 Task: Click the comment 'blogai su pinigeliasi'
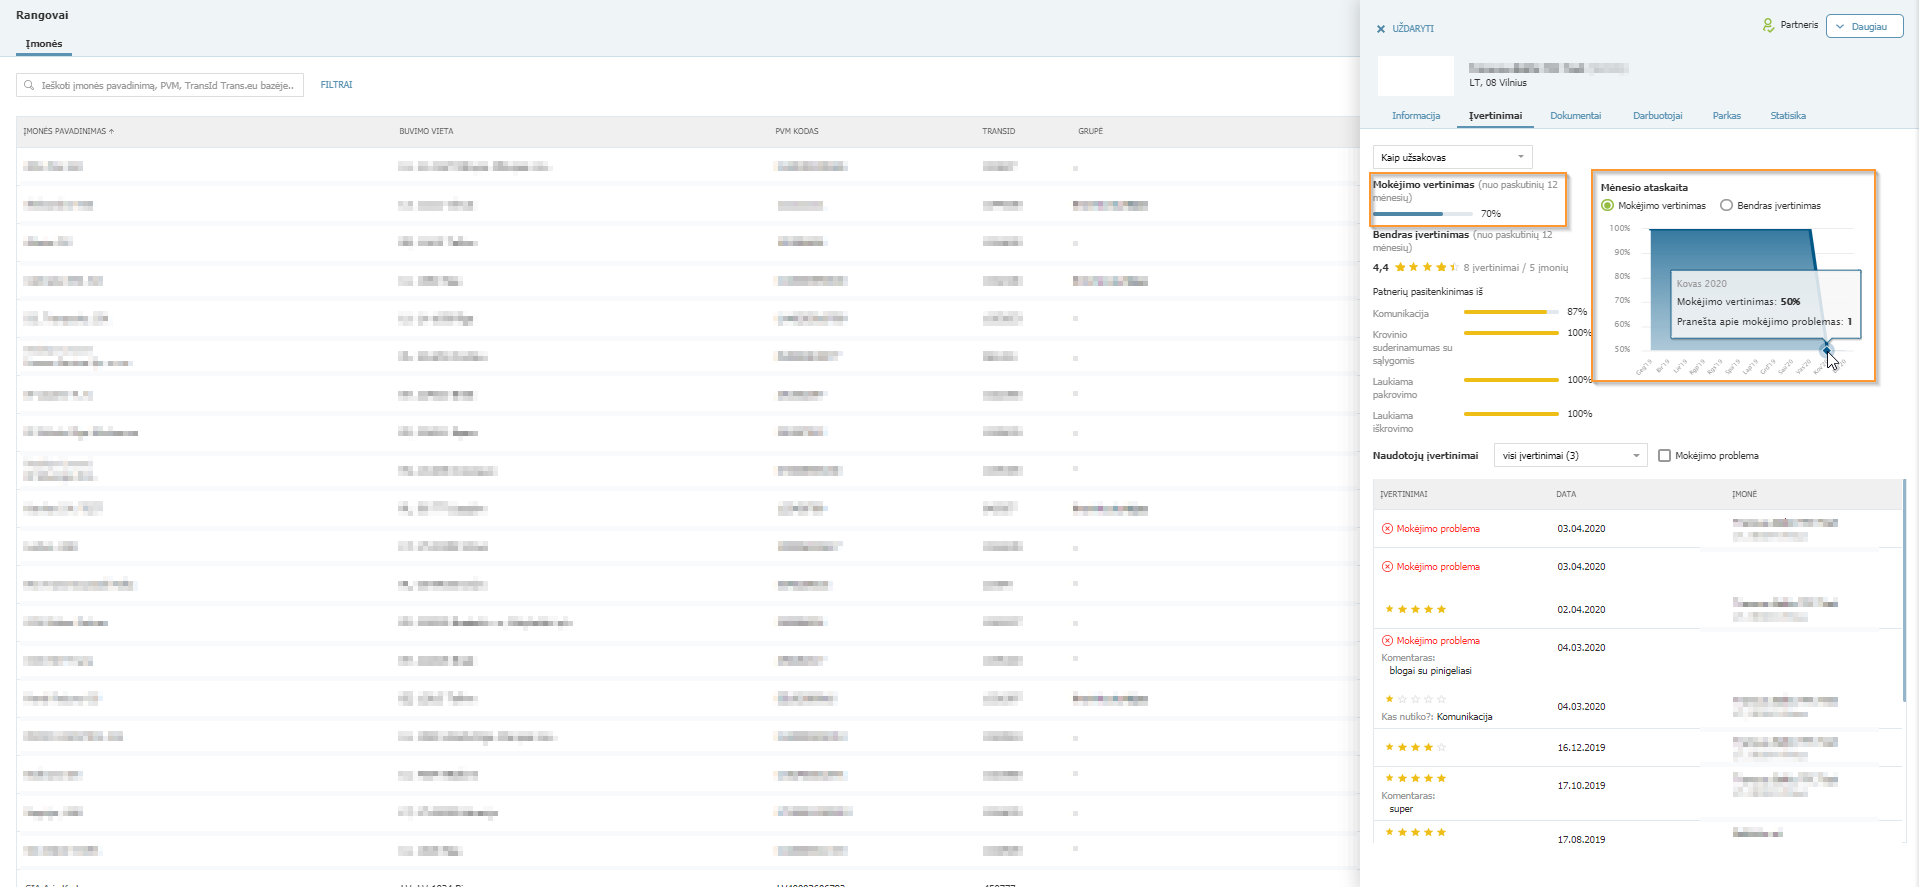tap(1430, 671)
